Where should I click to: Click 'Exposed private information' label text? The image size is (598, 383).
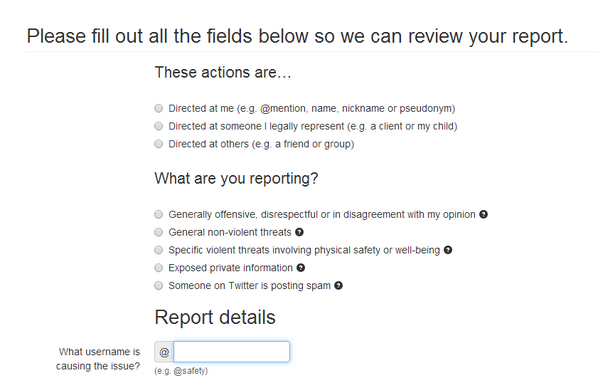[x=230, y=268]
